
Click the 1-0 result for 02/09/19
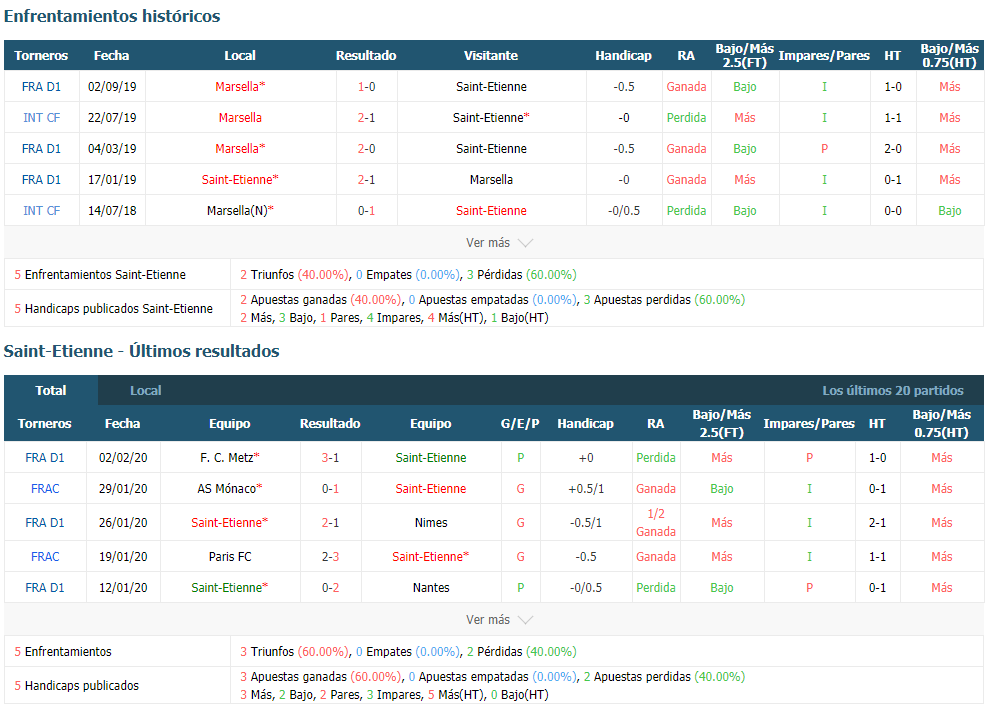[x=366, y=87]
